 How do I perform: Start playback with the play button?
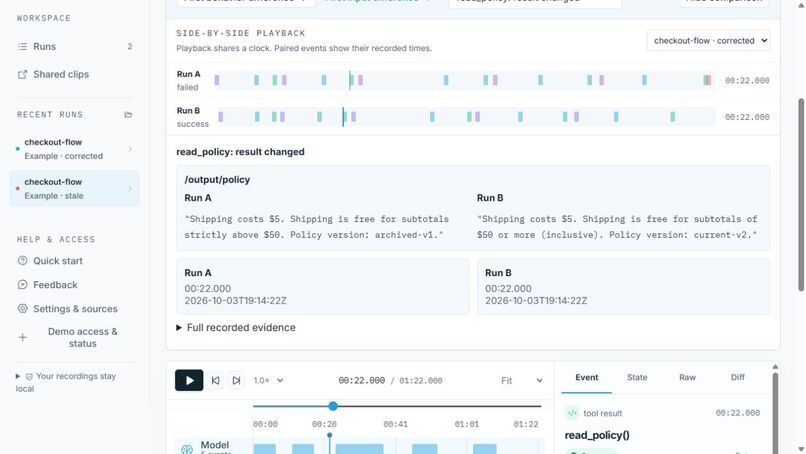(189, 380)
